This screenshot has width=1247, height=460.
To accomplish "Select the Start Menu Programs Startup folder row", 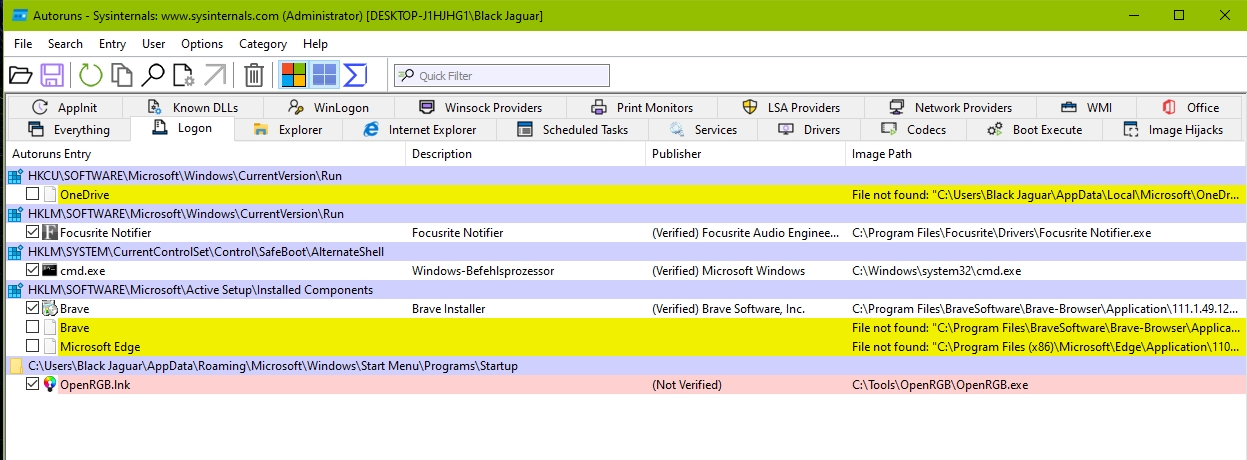I will pos(626,366).
